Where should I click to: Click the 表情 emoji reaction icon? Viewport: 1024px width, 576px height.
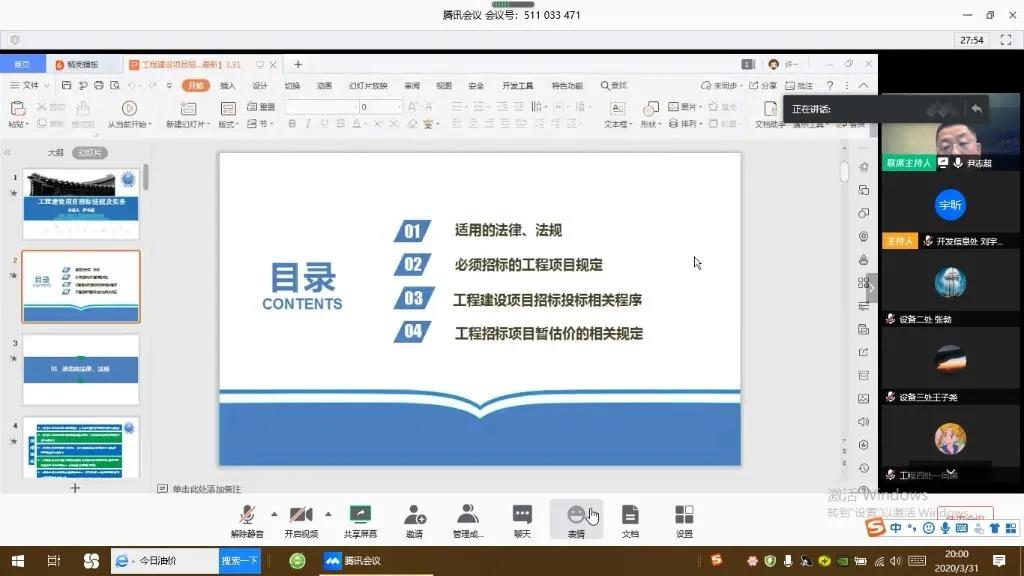pos(576,515)
